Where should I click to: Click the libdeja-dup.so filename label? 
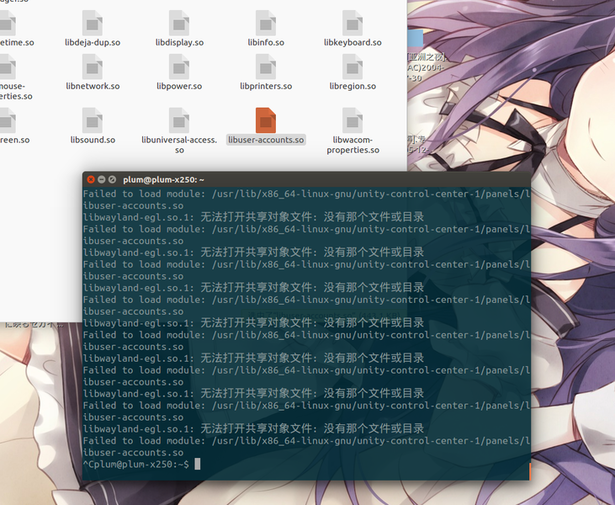[93, 42]
